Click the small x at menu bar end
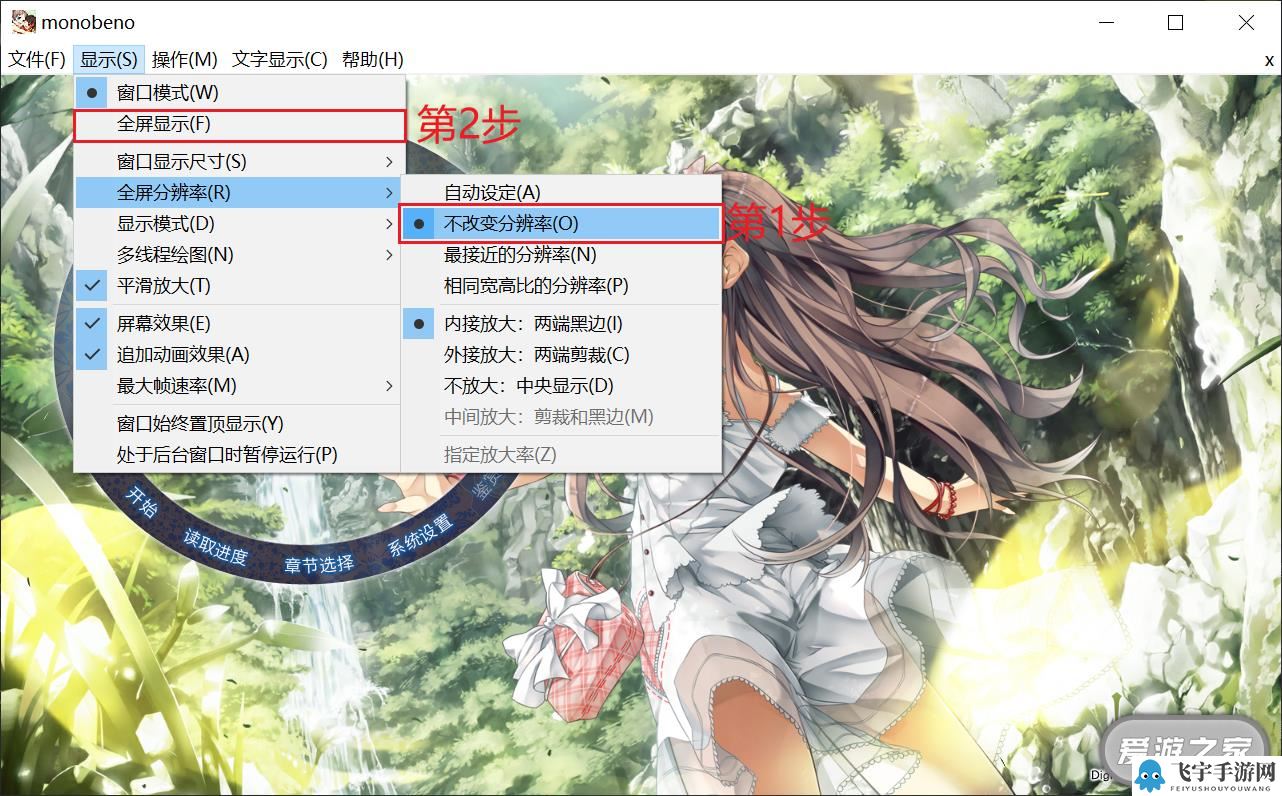The image size is (1282, 796). pyautogui.click(x=1269, y=60)
